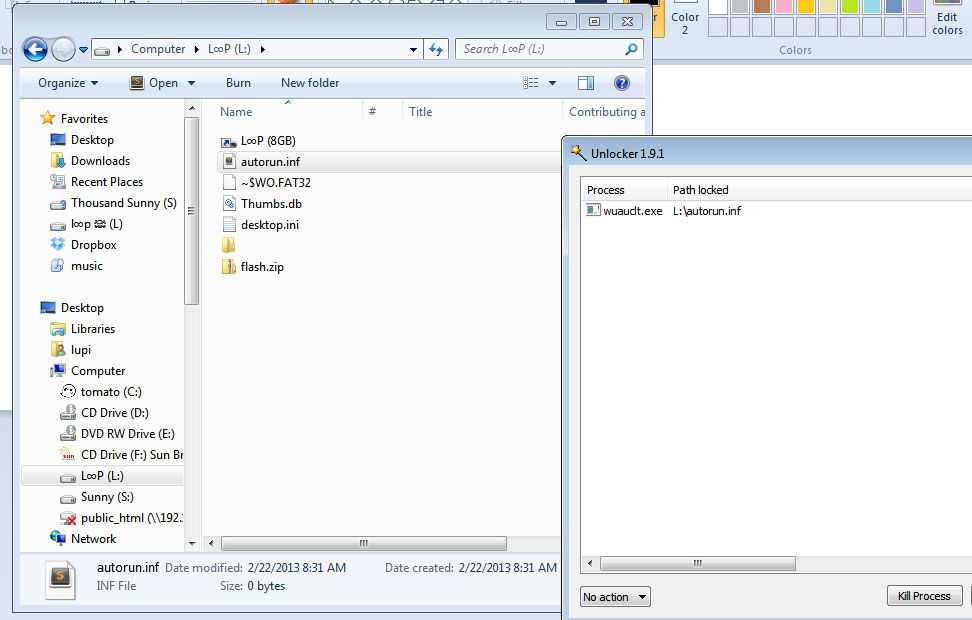This screenshot has width=972, height=620.
Task: Select the wuauclt.exe process entry
Action: (631, 211)
